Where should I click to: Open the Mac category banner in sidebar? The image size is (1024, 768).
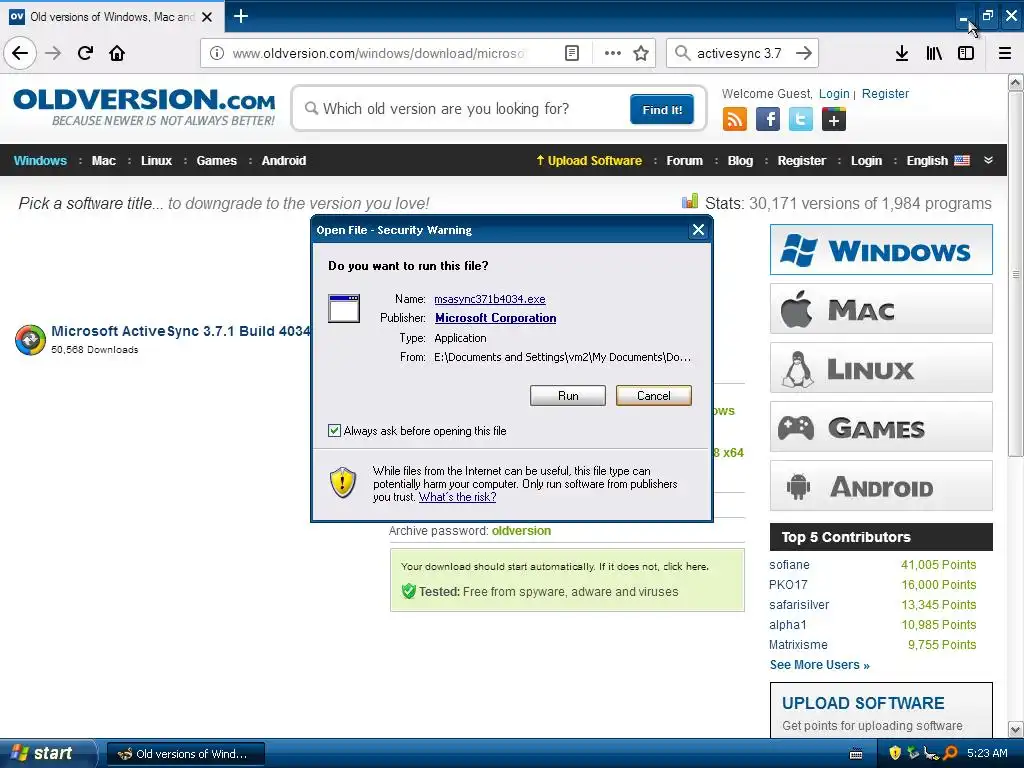881,309
